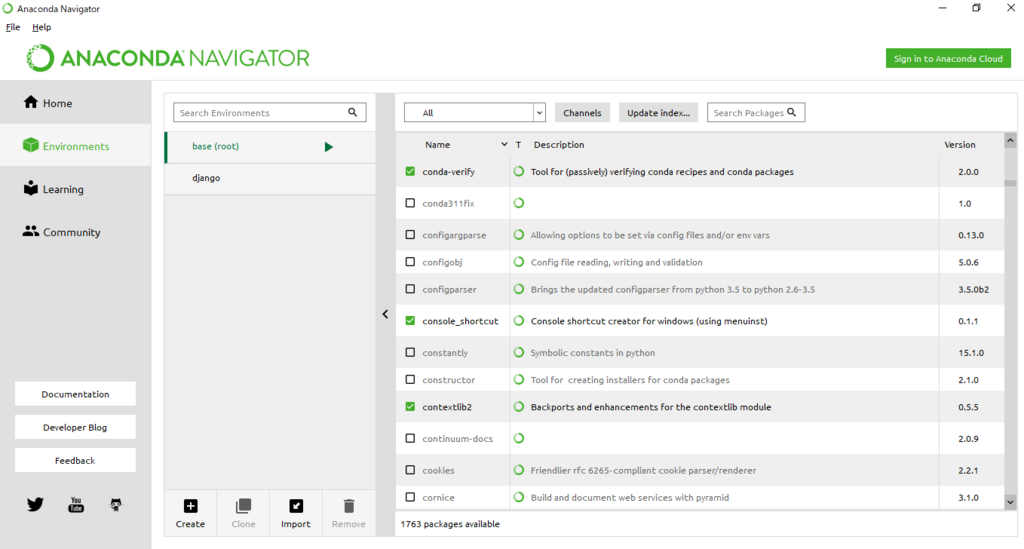Click Sign in to Anaconda Cloud
The width and height of the screenshot is (1024, 549).
point(948,58)
